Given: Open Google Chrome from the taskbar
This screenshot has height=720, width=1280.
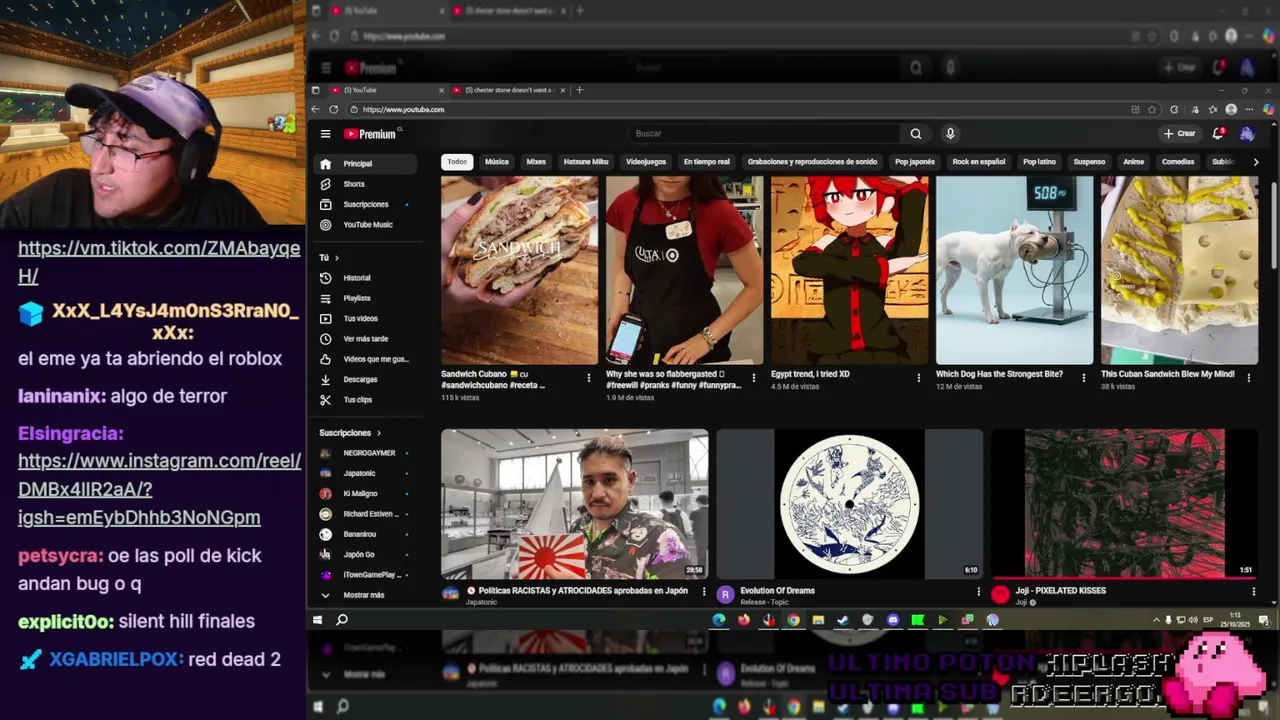Looking at the screenshot, I should point(793,620).
